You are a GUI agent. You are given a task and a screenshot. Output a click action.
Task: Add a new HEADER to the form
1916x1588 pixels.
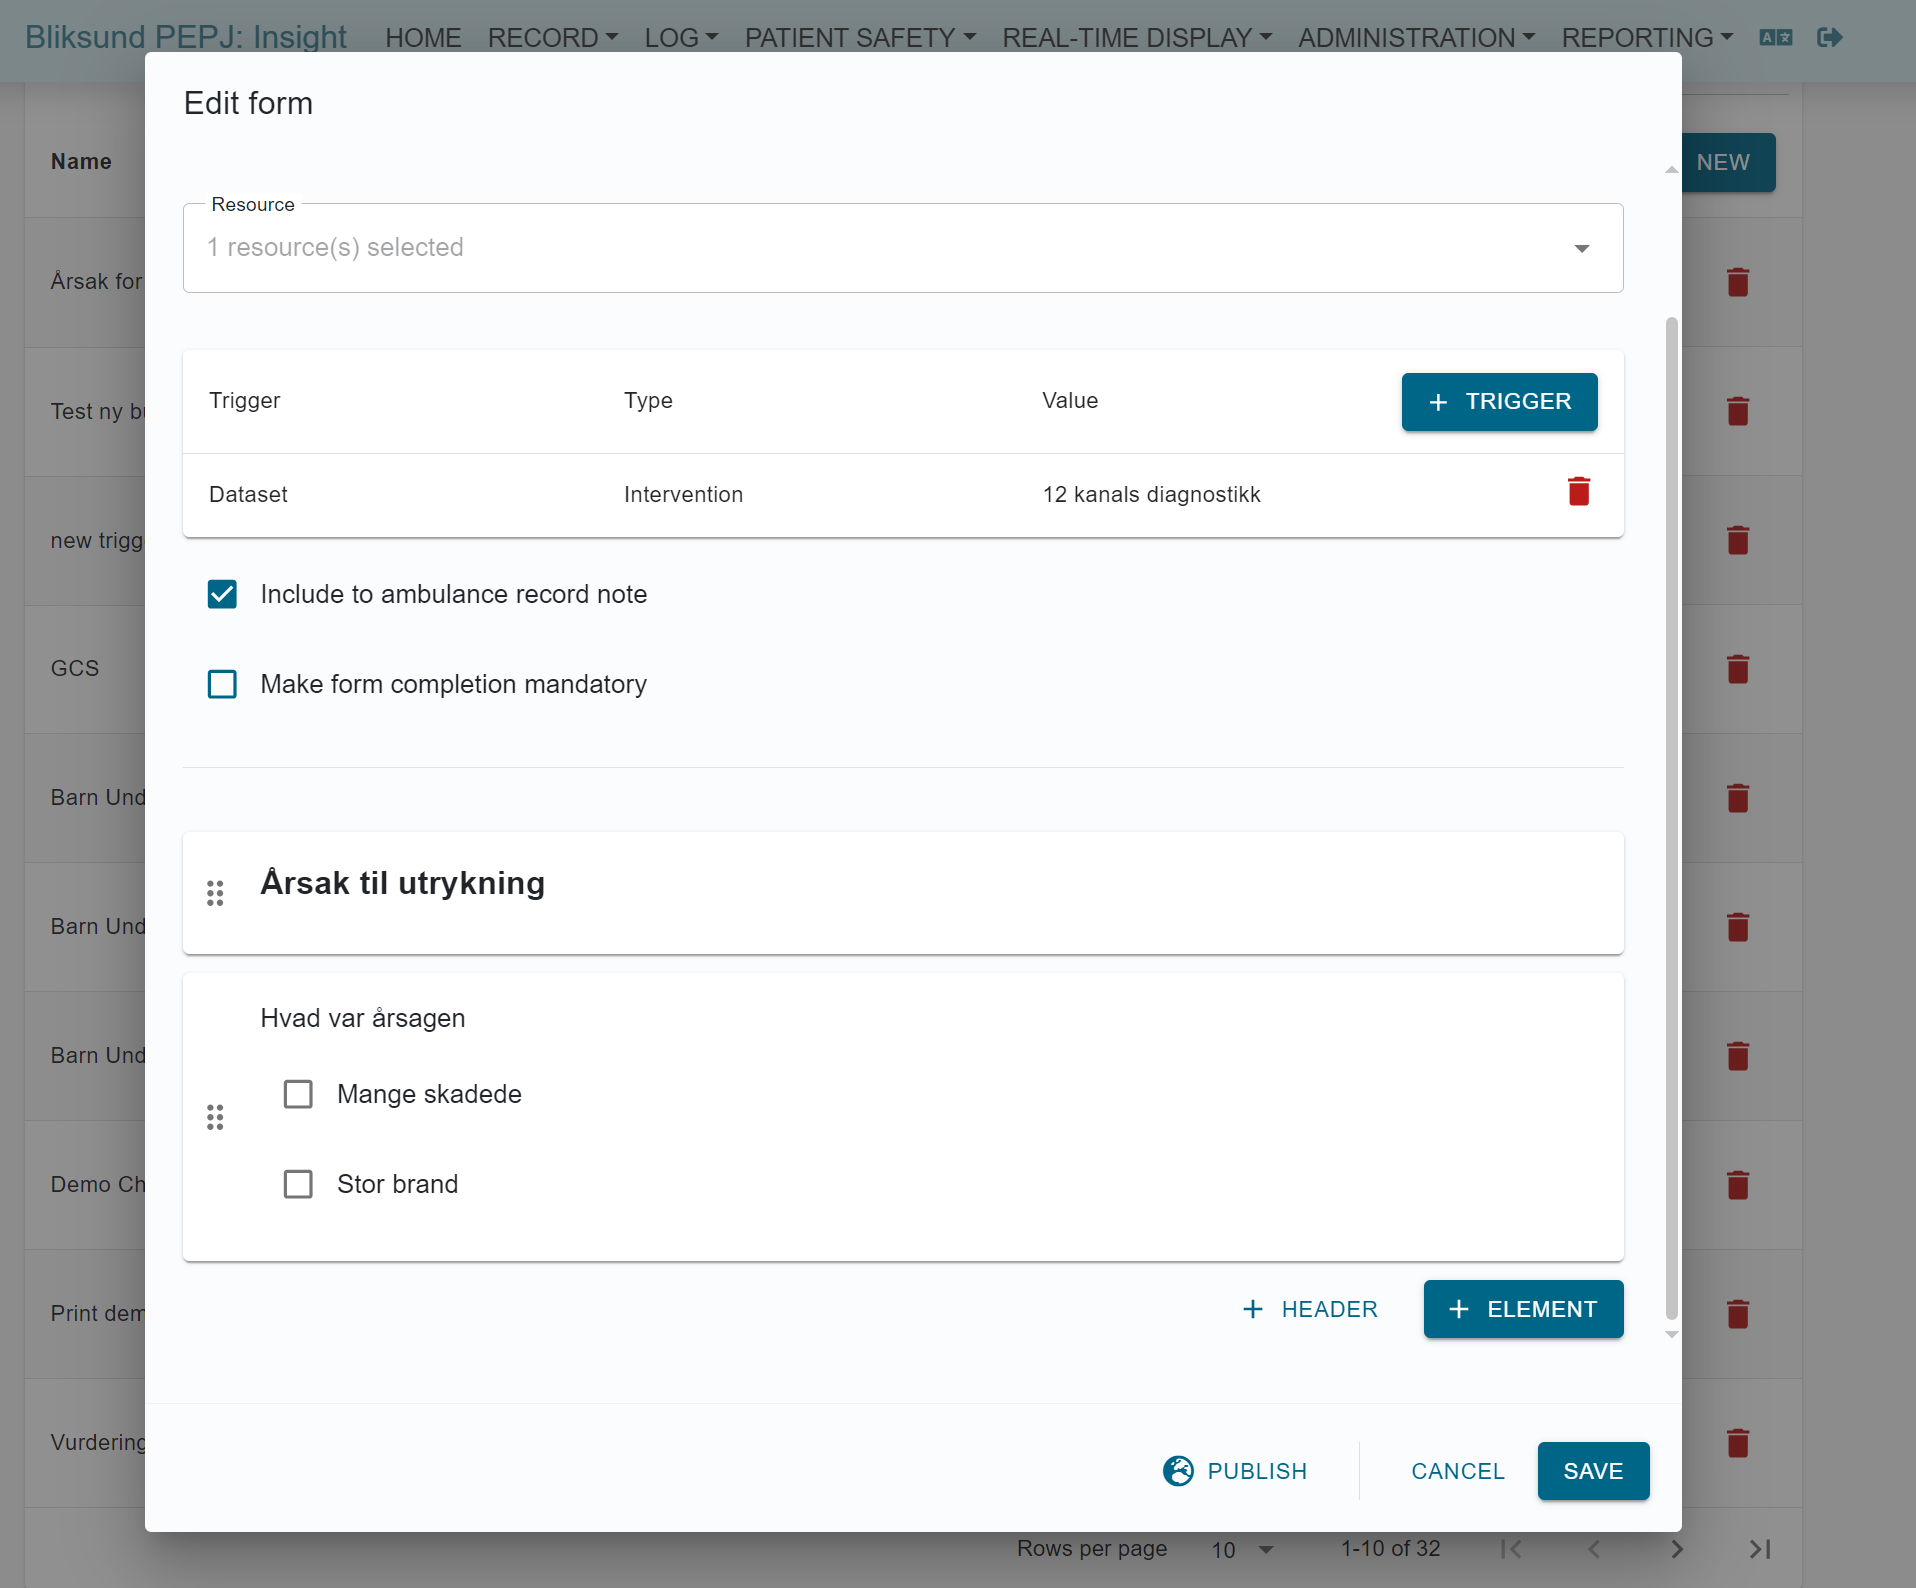(x=1309, y=1309)
